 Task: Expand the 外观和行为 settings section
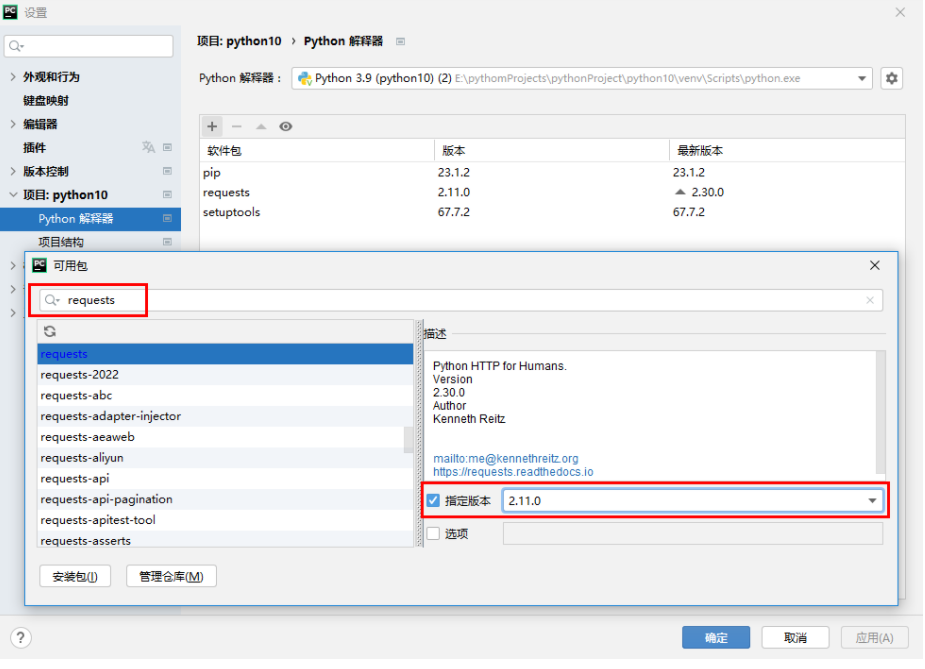(13, 77)
